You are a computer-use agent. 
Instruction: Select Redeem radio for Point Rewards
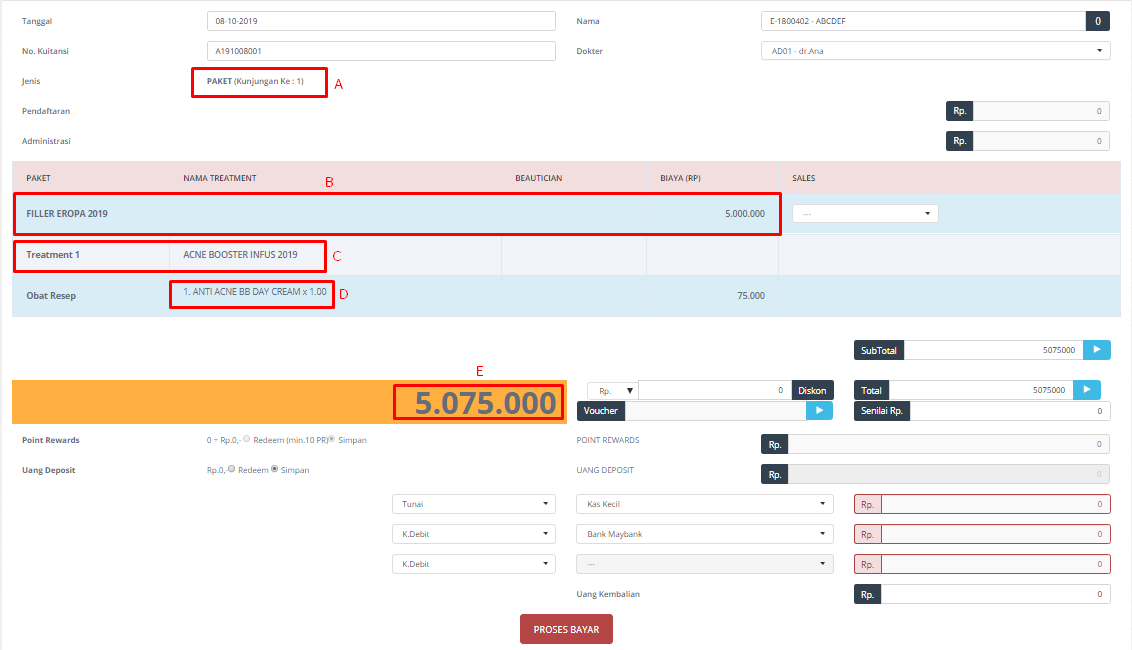tap(246, 440)
